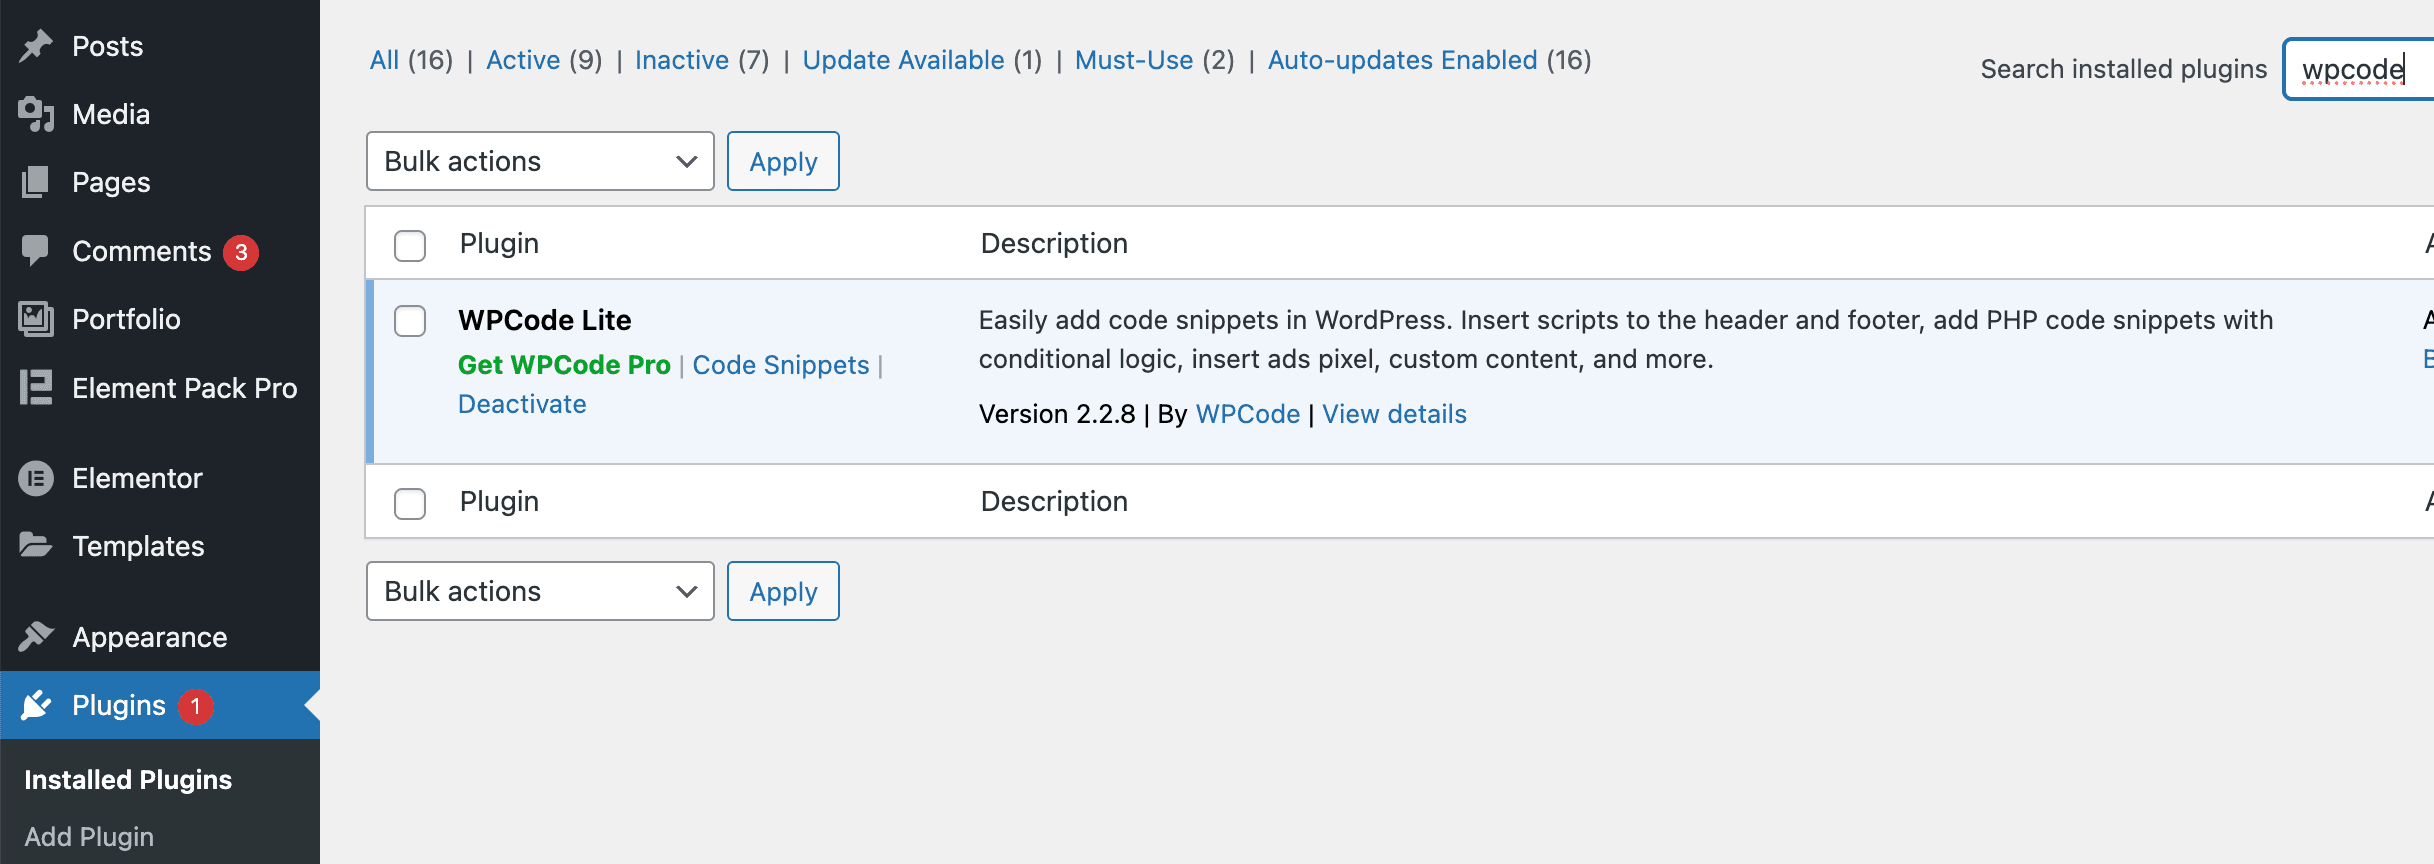The width and height of the screenshot is (2434, 864).
Task: Click the Plugins plug icon
Action: point(36,704)
